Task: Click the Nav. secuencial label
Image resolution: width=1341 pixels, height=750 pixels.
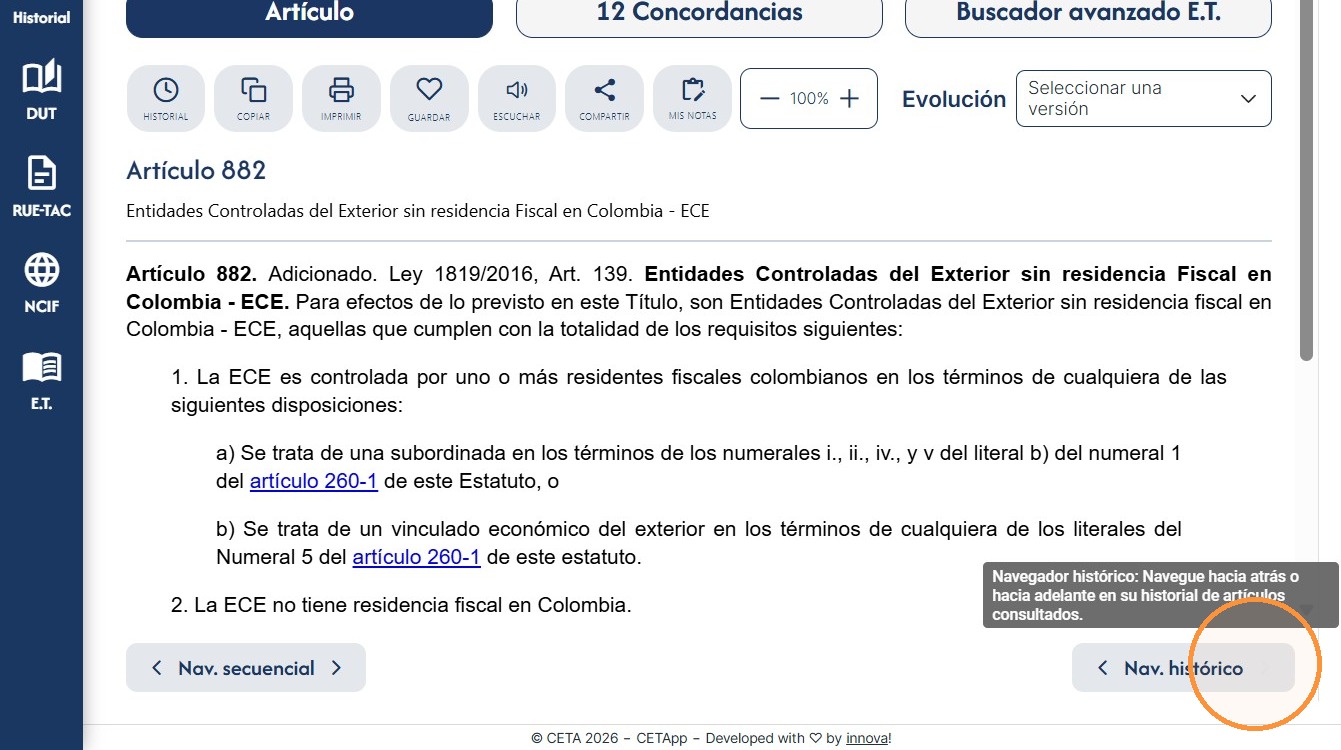Action: [246, 668]
